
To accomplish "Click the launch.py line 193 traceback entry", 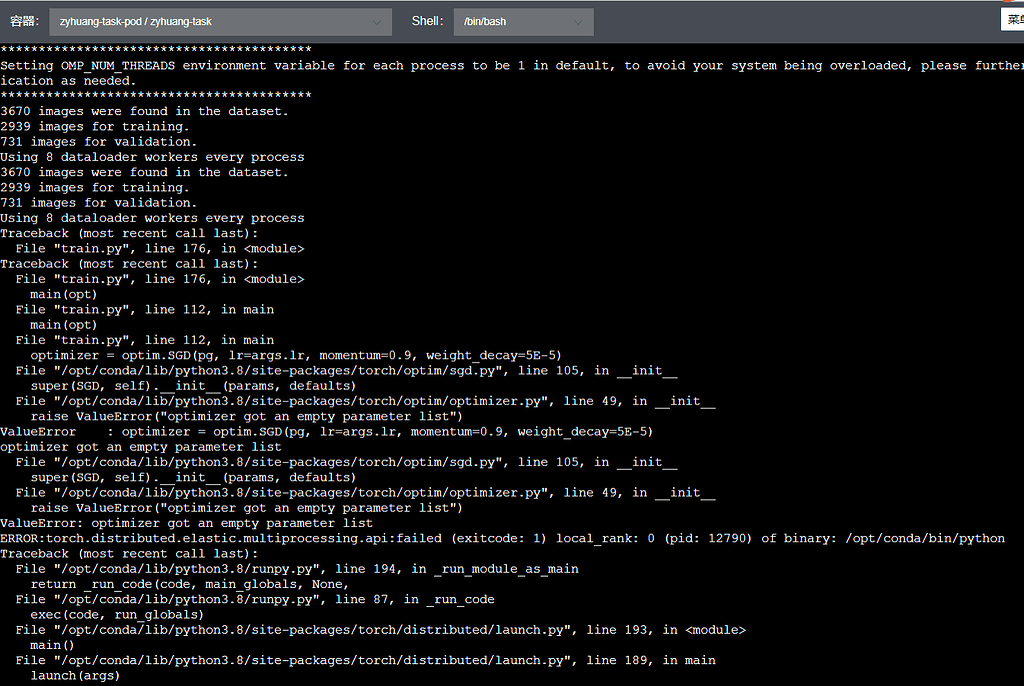I will [x=380, y=630].
